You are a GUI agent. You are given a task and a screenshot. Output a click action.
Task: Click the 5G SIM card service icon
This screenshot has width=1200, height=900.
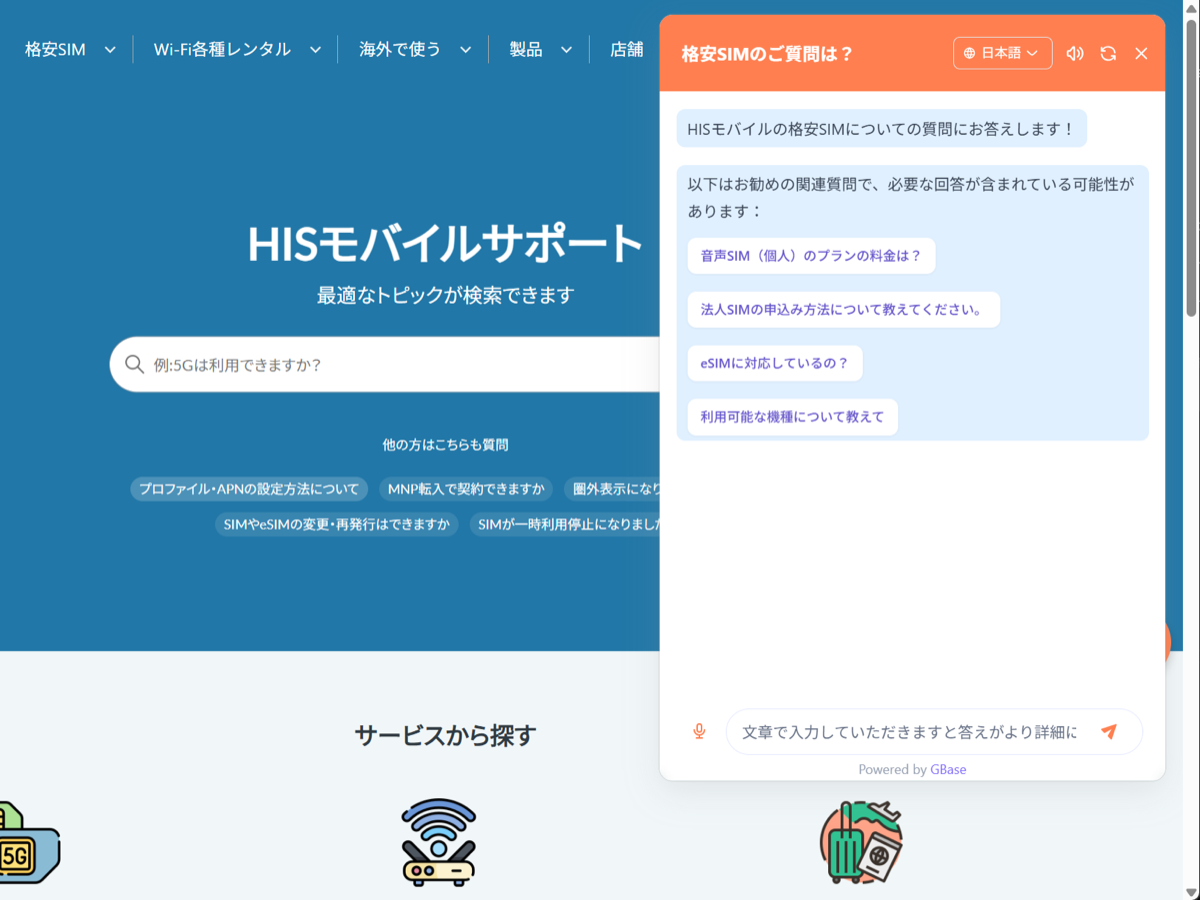click(28, 843)
